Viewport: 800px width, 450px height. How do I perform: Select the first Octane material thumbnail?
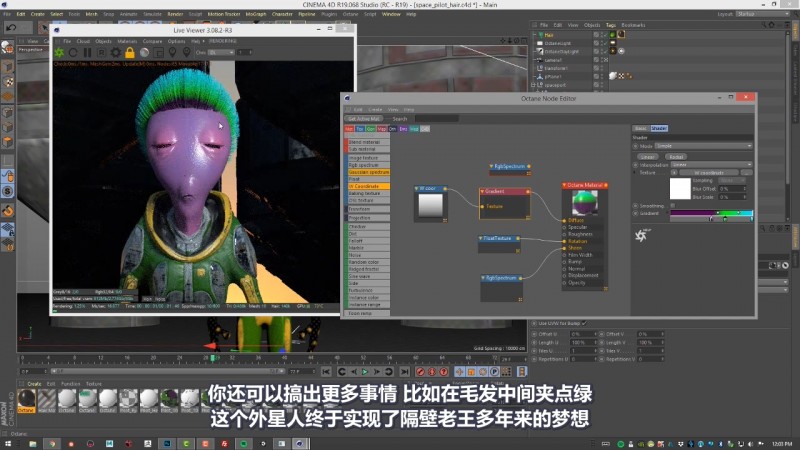pyautogui.click(x=26, y=401)
